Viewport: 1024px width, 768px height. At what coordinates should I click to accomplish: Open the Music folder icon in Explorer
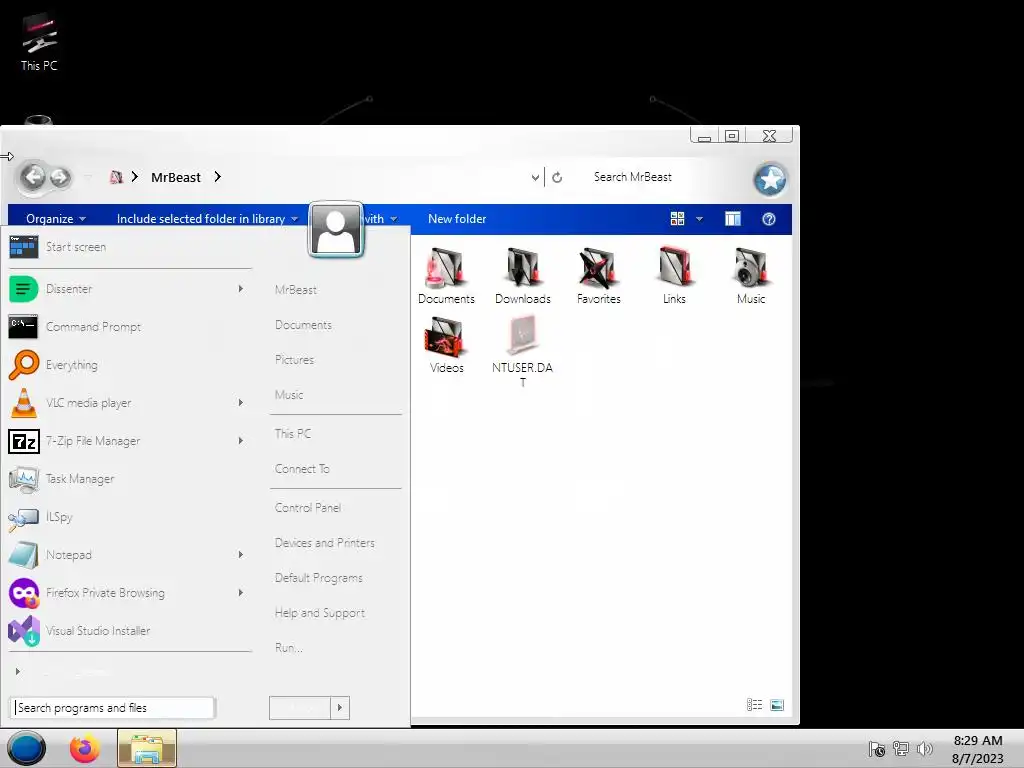point(750,276)
